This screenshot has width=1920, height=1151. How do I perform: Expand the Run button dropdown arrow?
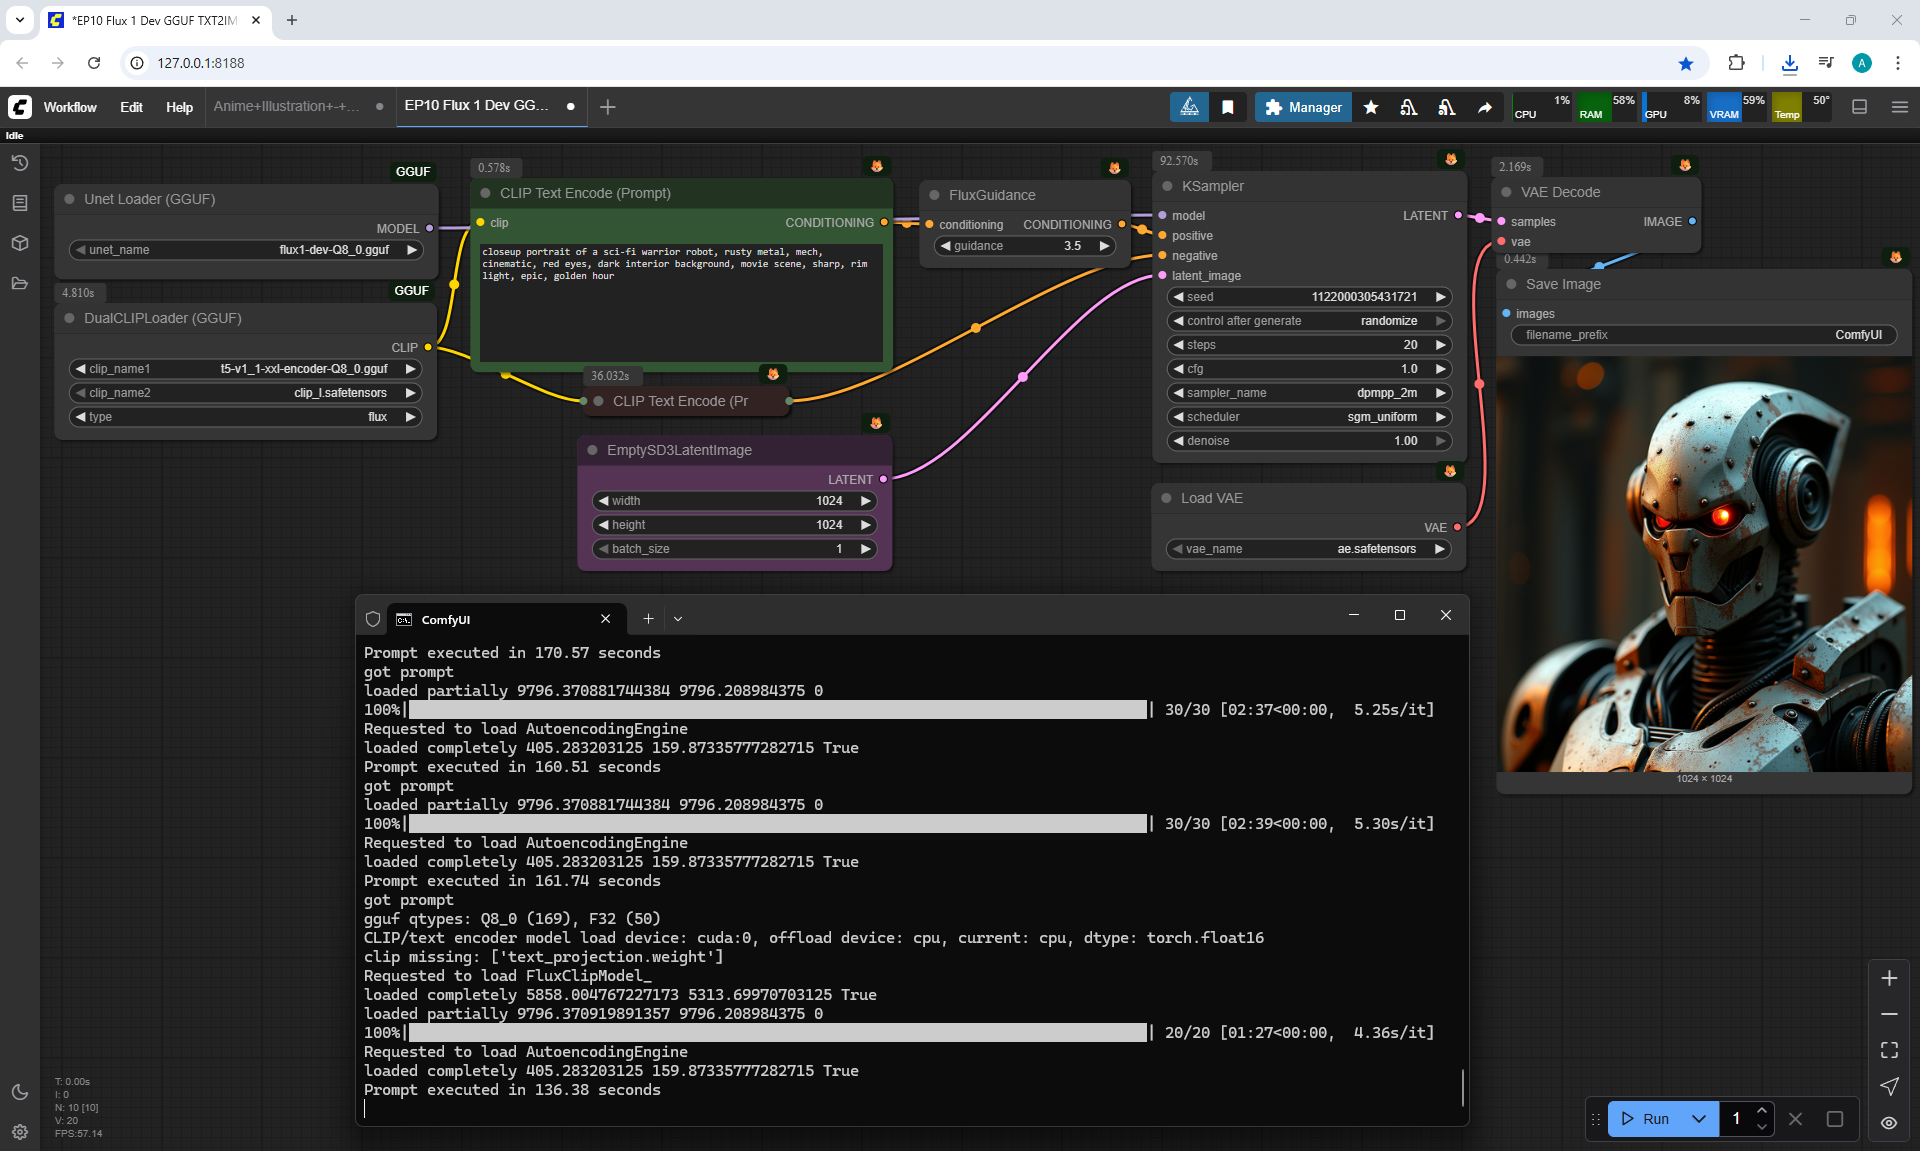(x=1699, y=1119)
